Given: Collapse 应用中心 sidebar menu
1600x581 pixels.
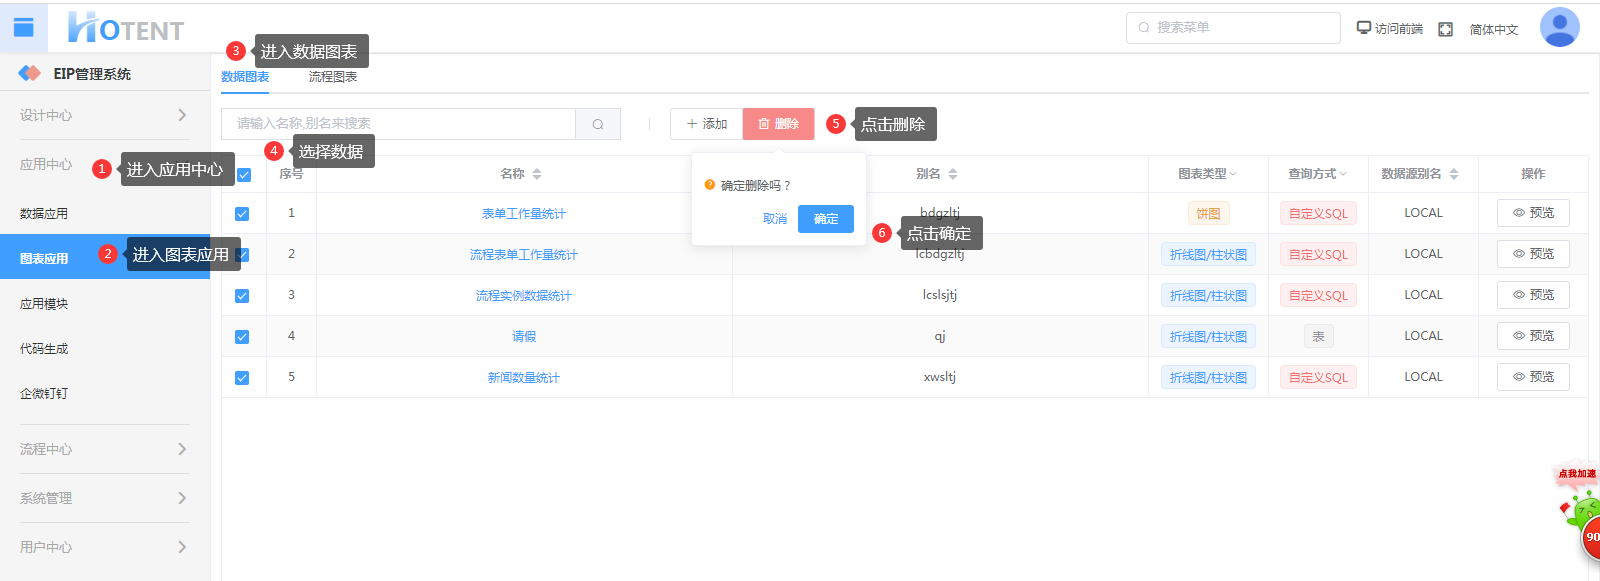Looking at the screenshot, I should 46,164.
